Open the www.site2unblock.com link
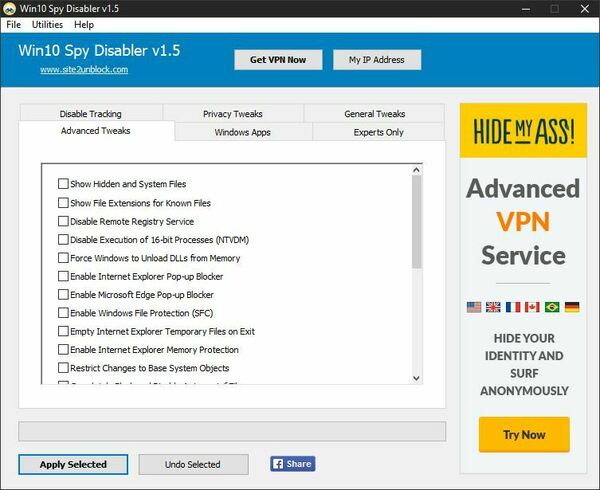 [84, 70]
